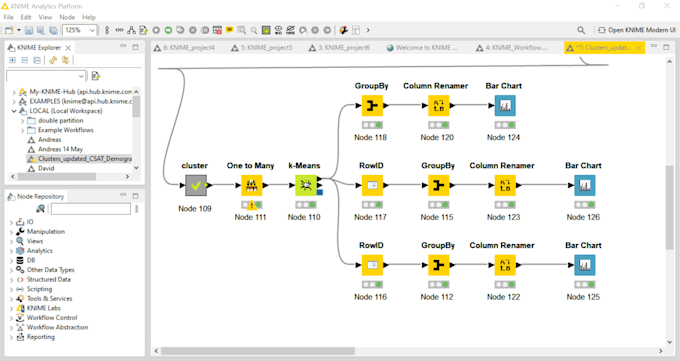
Task: Expand the Example Workflows folder
Action: pyautogui.click(x=23, y=130)
